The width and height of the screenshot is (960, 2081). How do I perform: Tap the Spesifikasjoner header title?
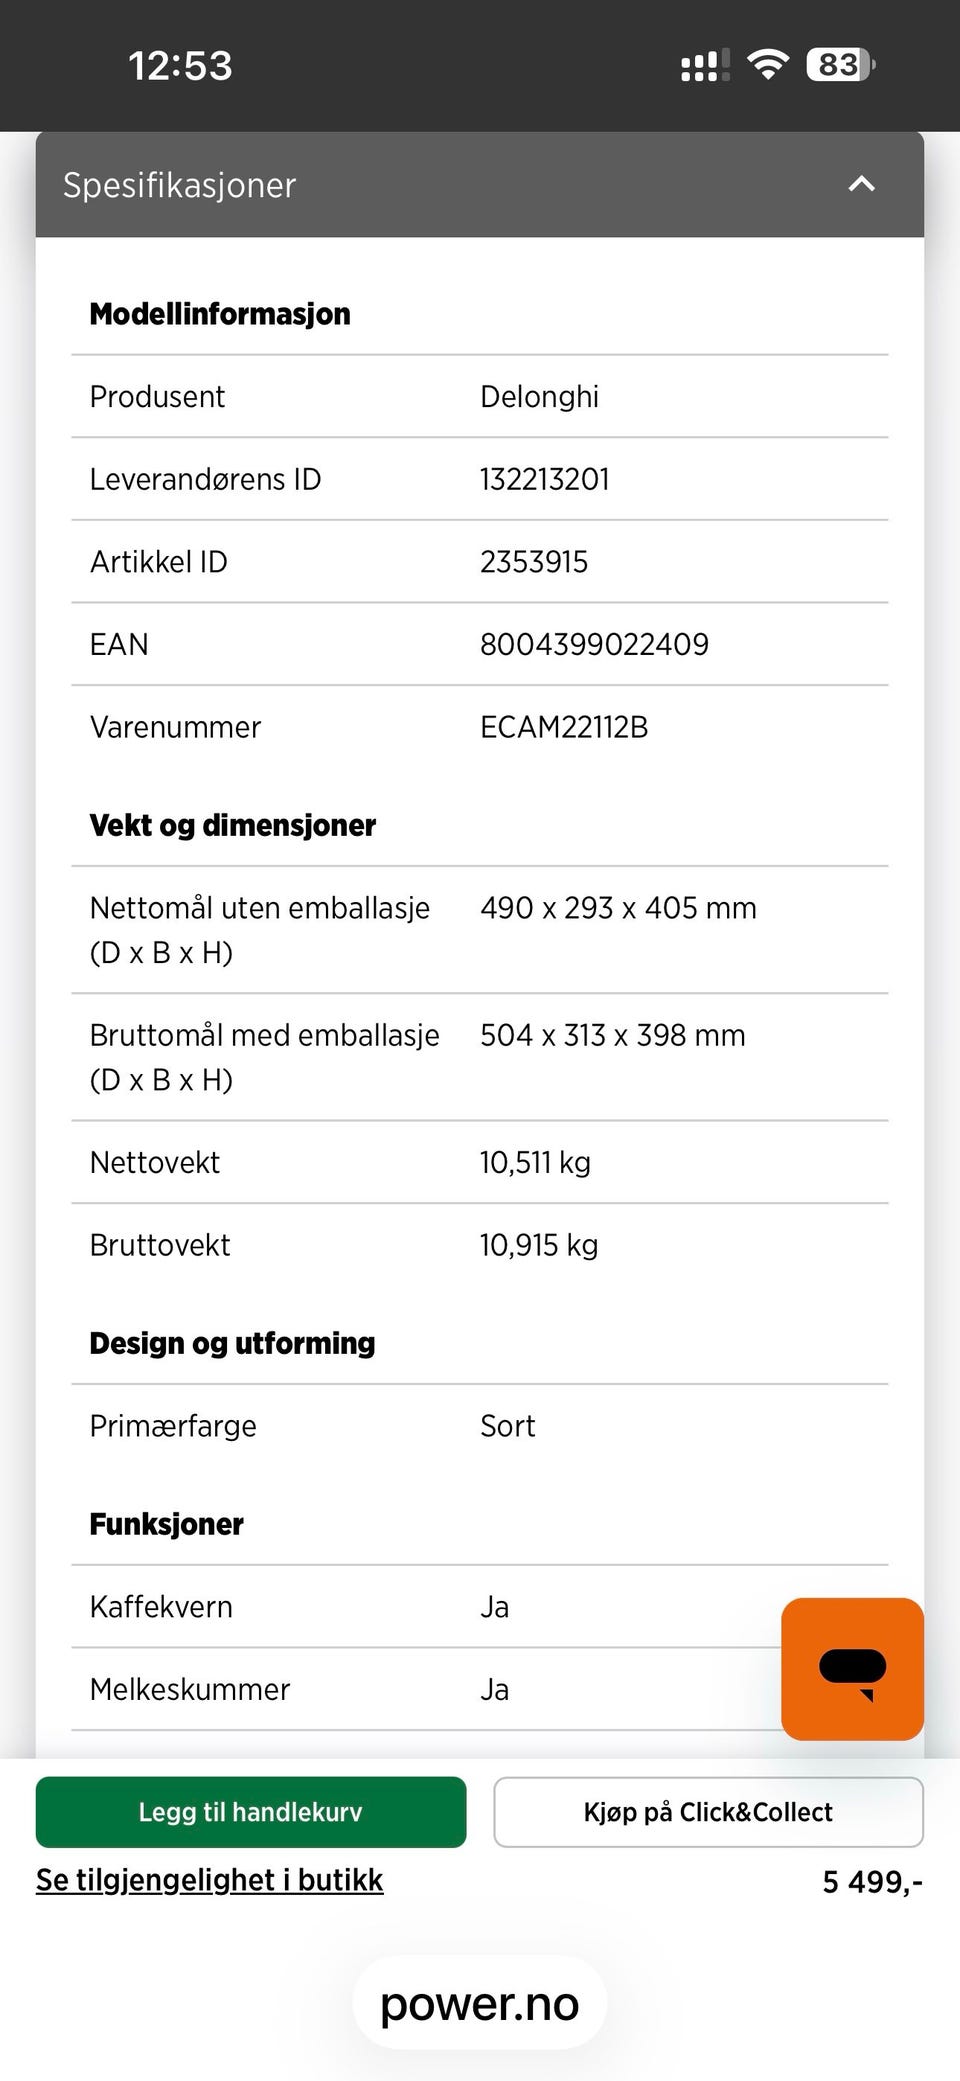pyautogui.click(x=180, y=185)
